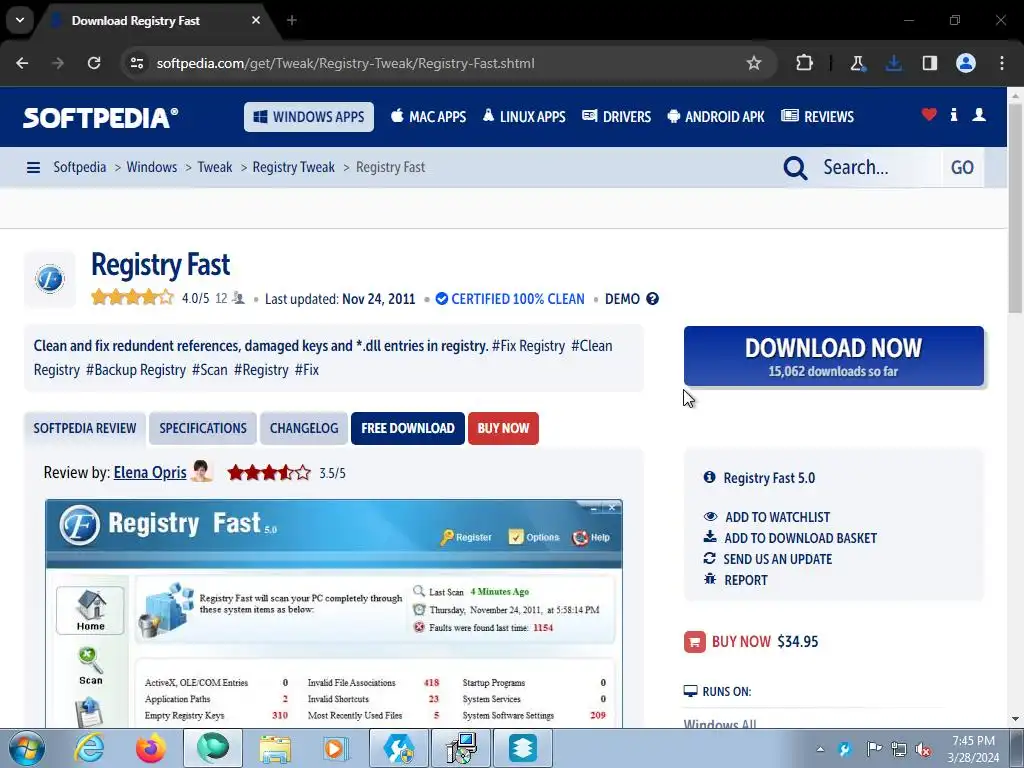
Task: Click the #Backup Registry tag
Action: coord(136,370)
